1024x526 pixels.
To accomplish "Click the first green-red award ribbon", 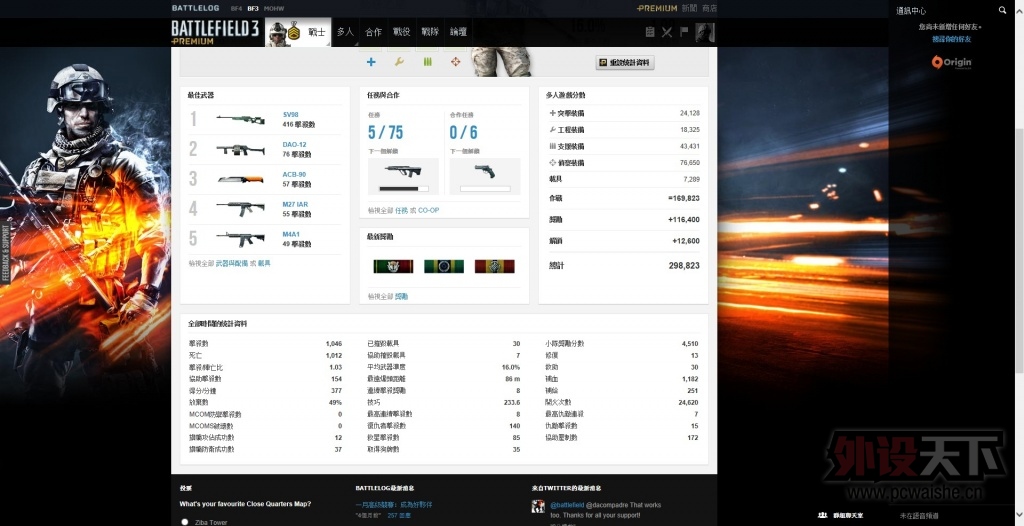I will point(393,266).
